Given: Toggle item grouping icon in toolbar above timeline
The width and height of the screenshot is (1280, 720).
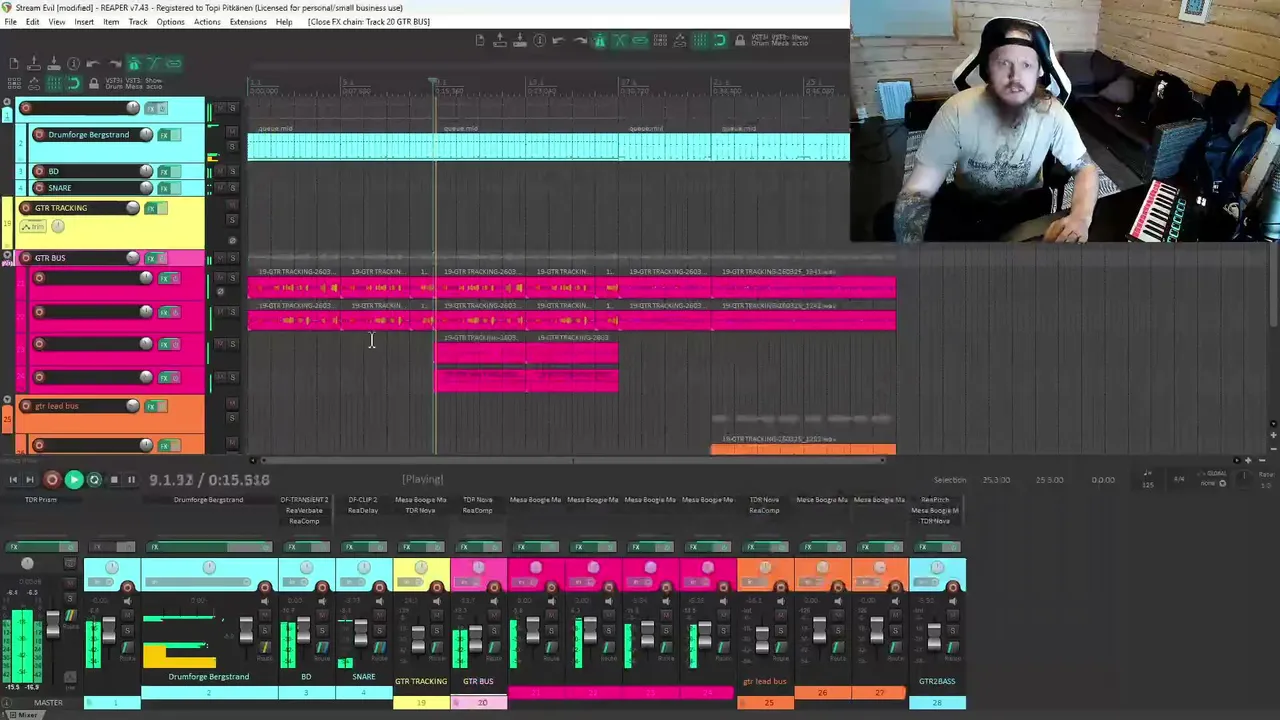Looking at the screenshot, I should pos(640,41).
